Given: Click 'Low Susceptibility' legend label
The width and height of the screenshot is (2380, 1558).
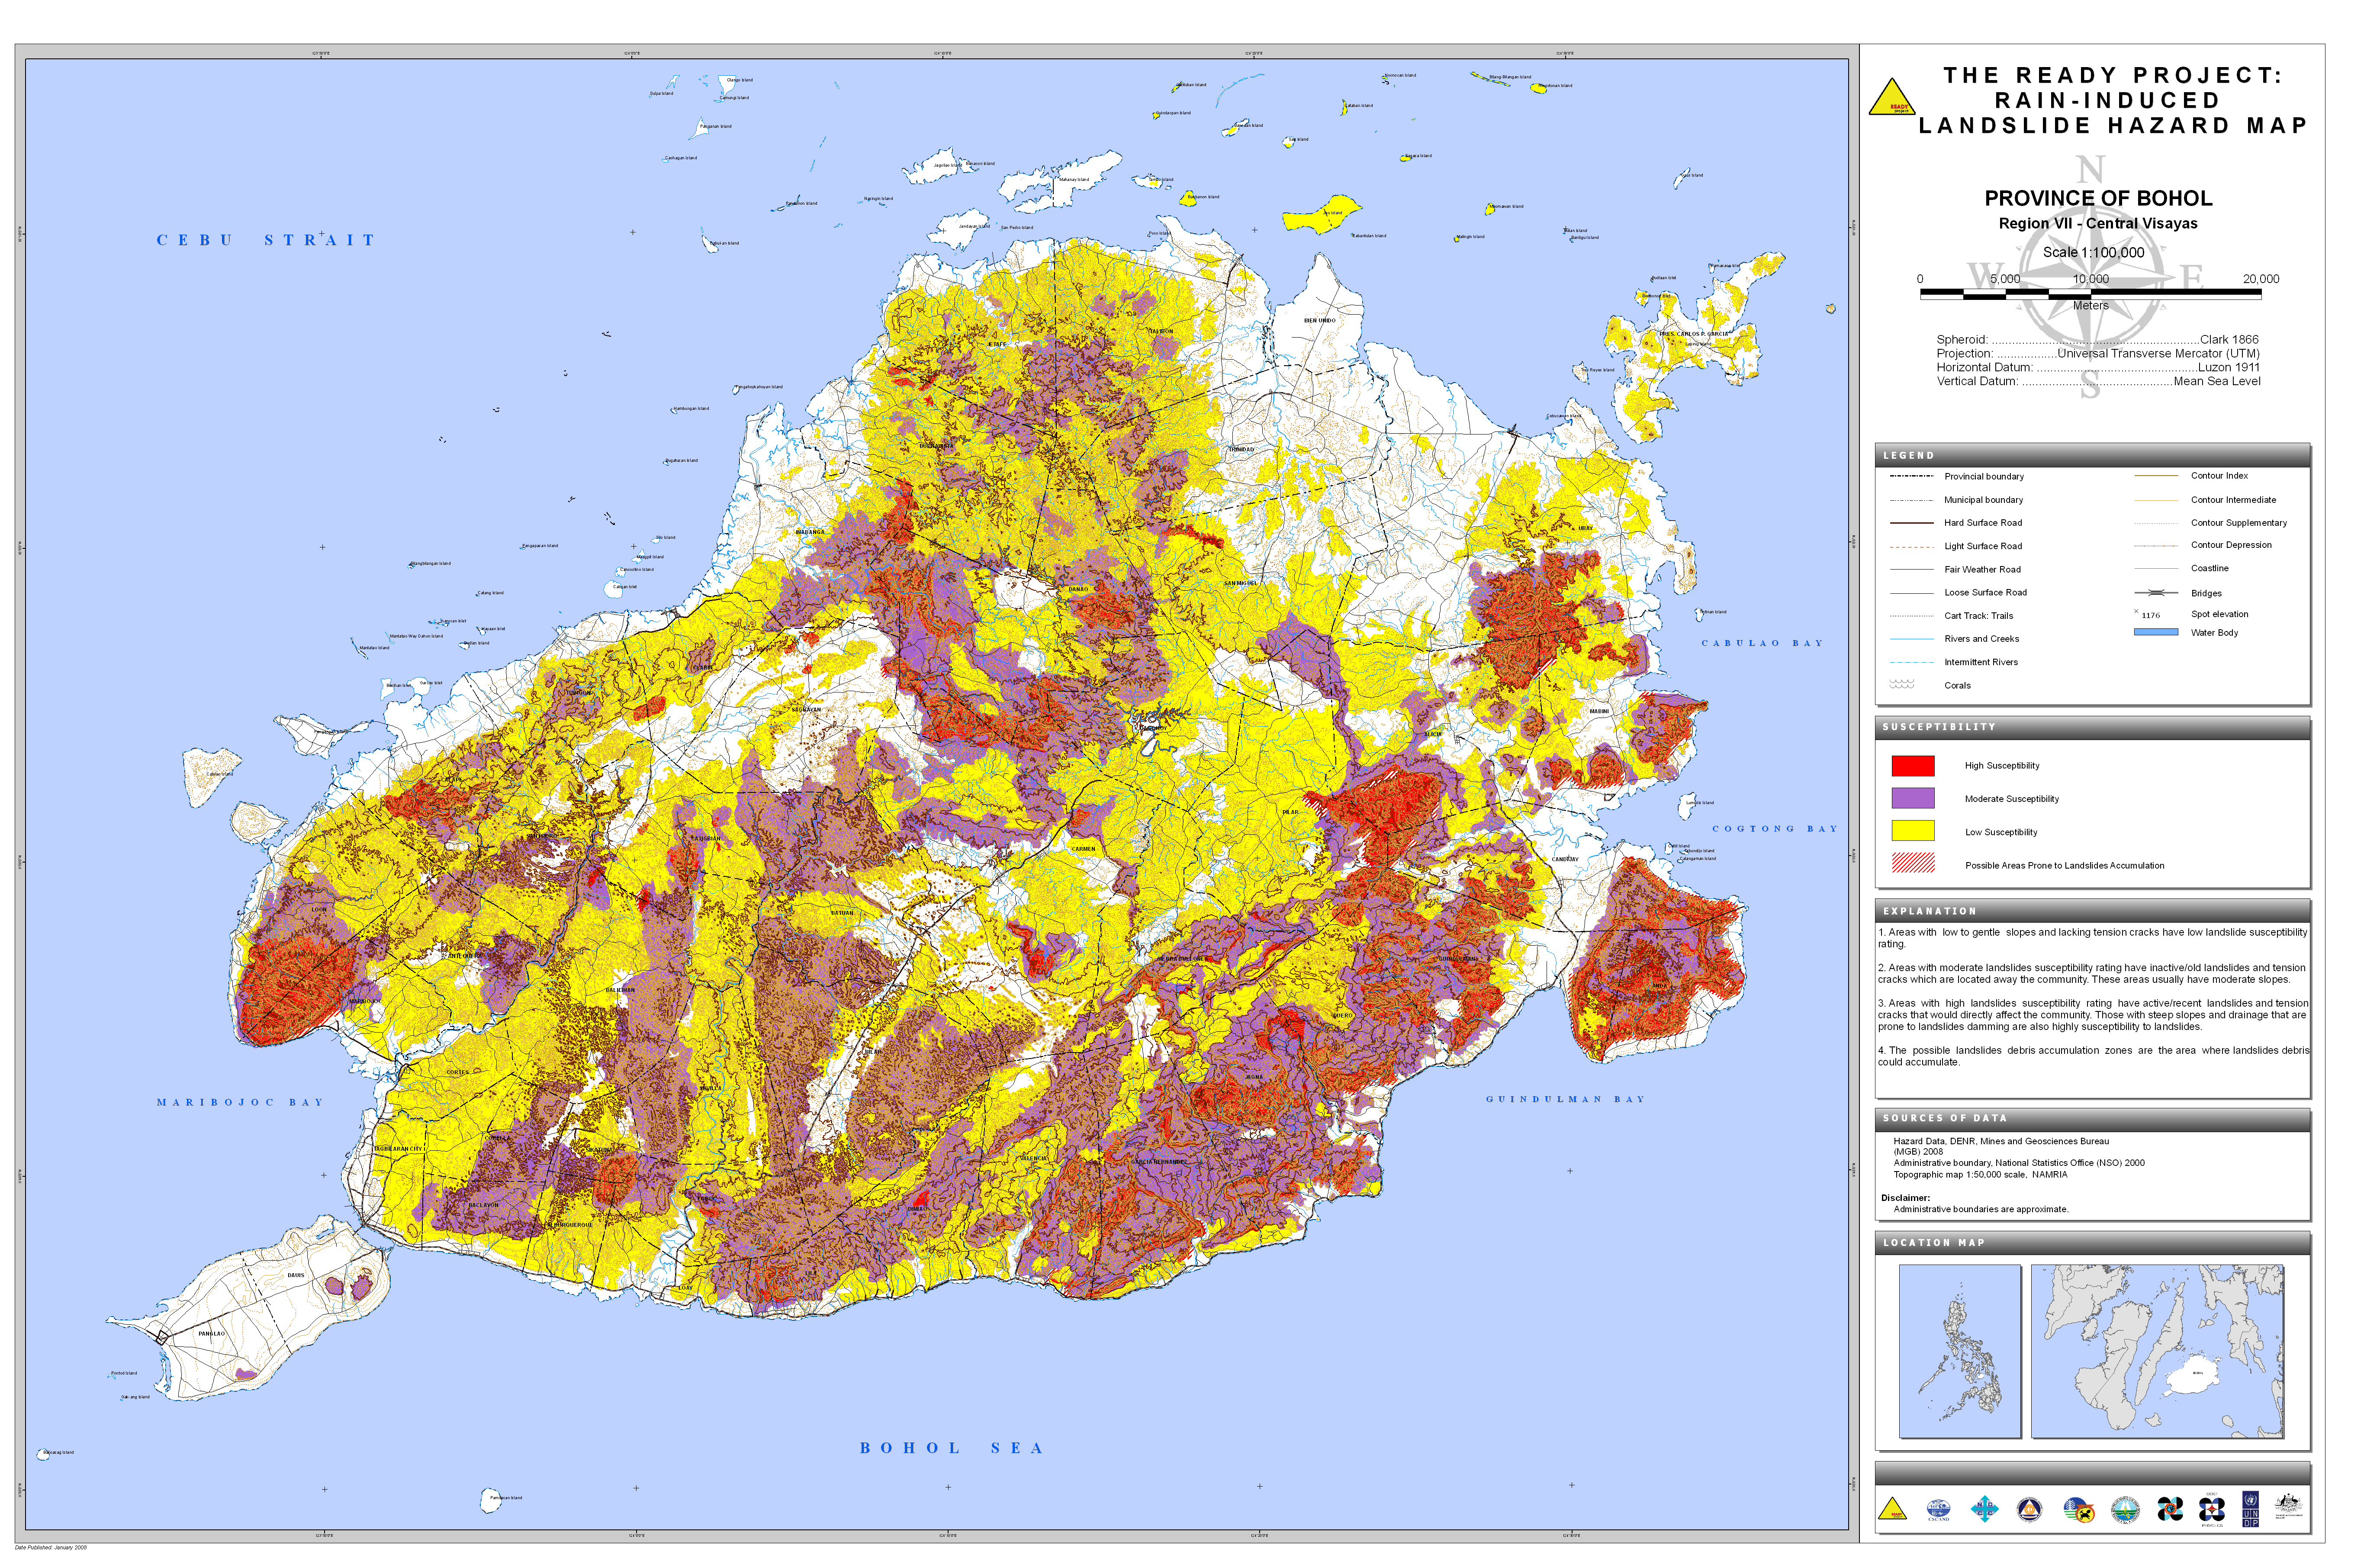Looking at the screenshot, I should 2001,832.
